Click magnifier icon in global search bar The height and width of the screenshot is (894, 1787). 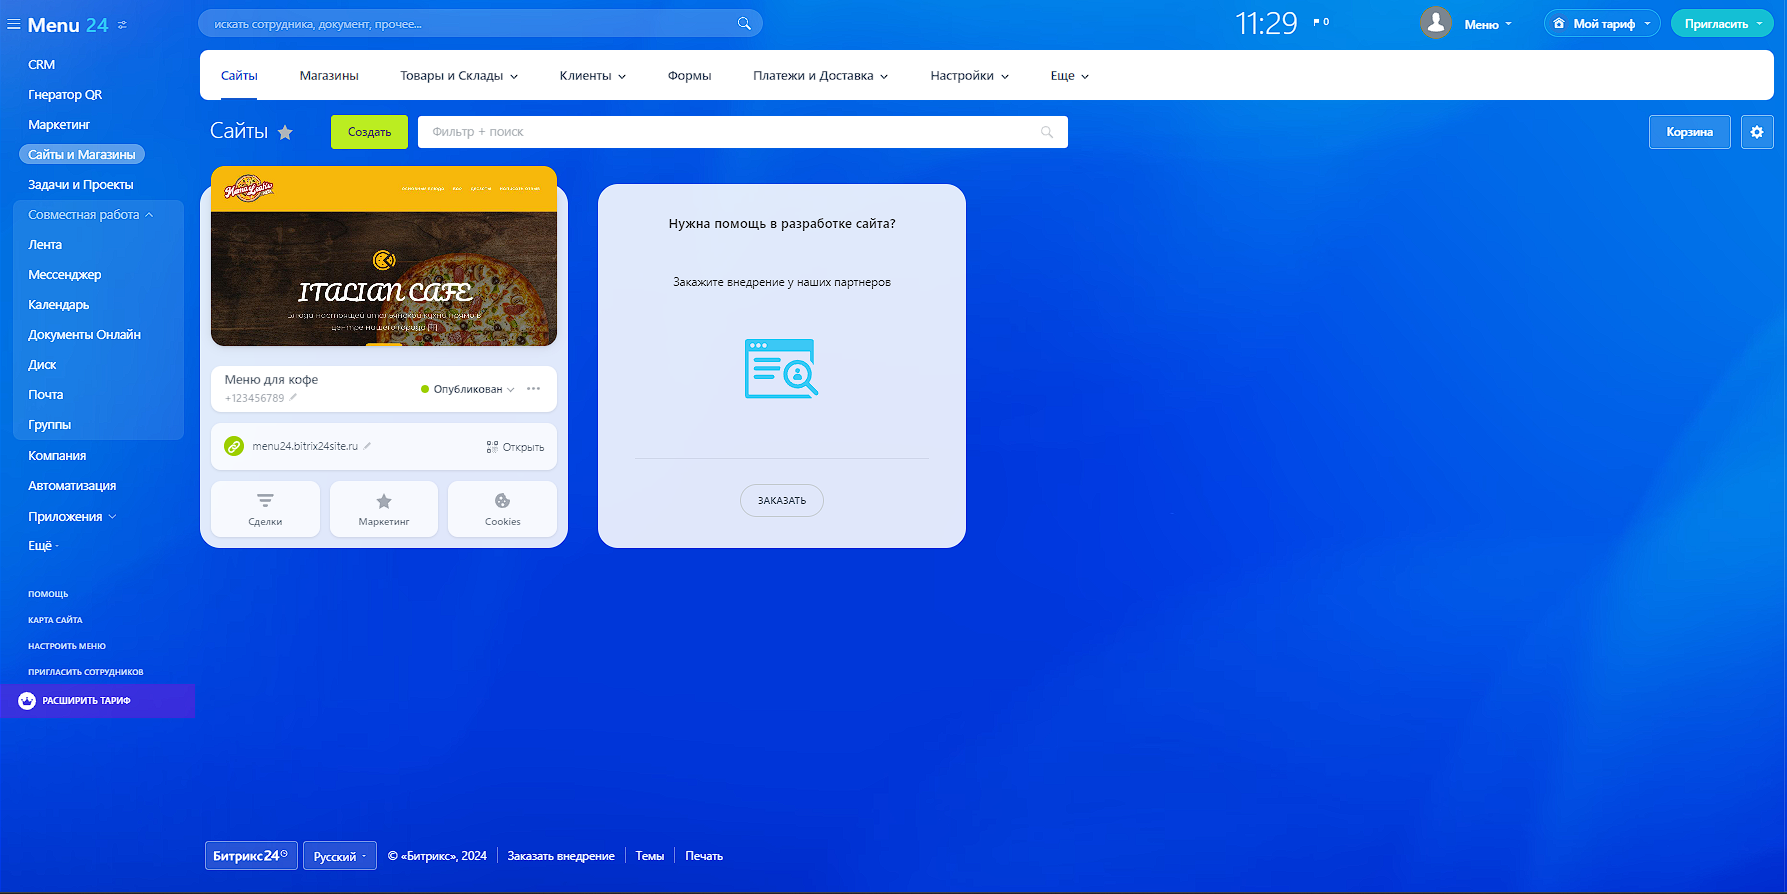[x=744, y=23]
